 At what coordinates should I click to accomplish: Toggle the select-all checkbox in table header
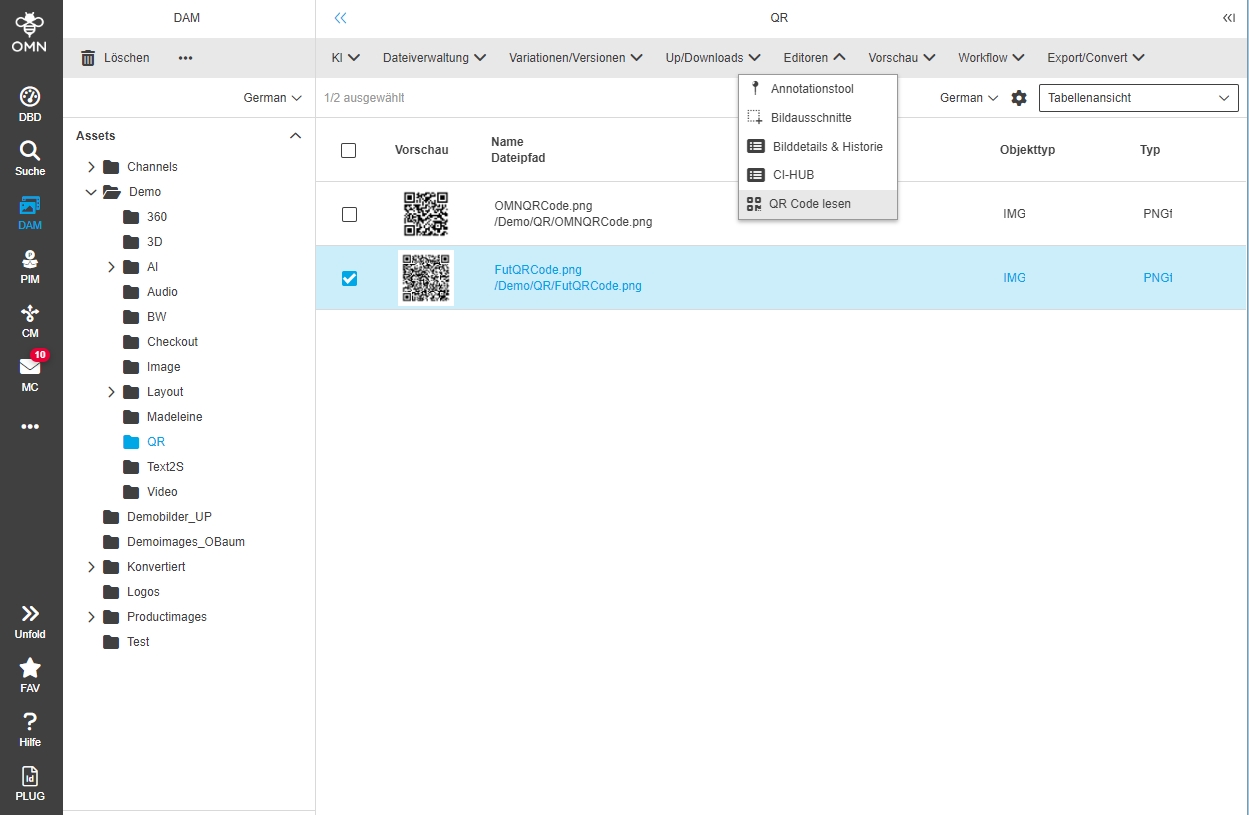348,150
